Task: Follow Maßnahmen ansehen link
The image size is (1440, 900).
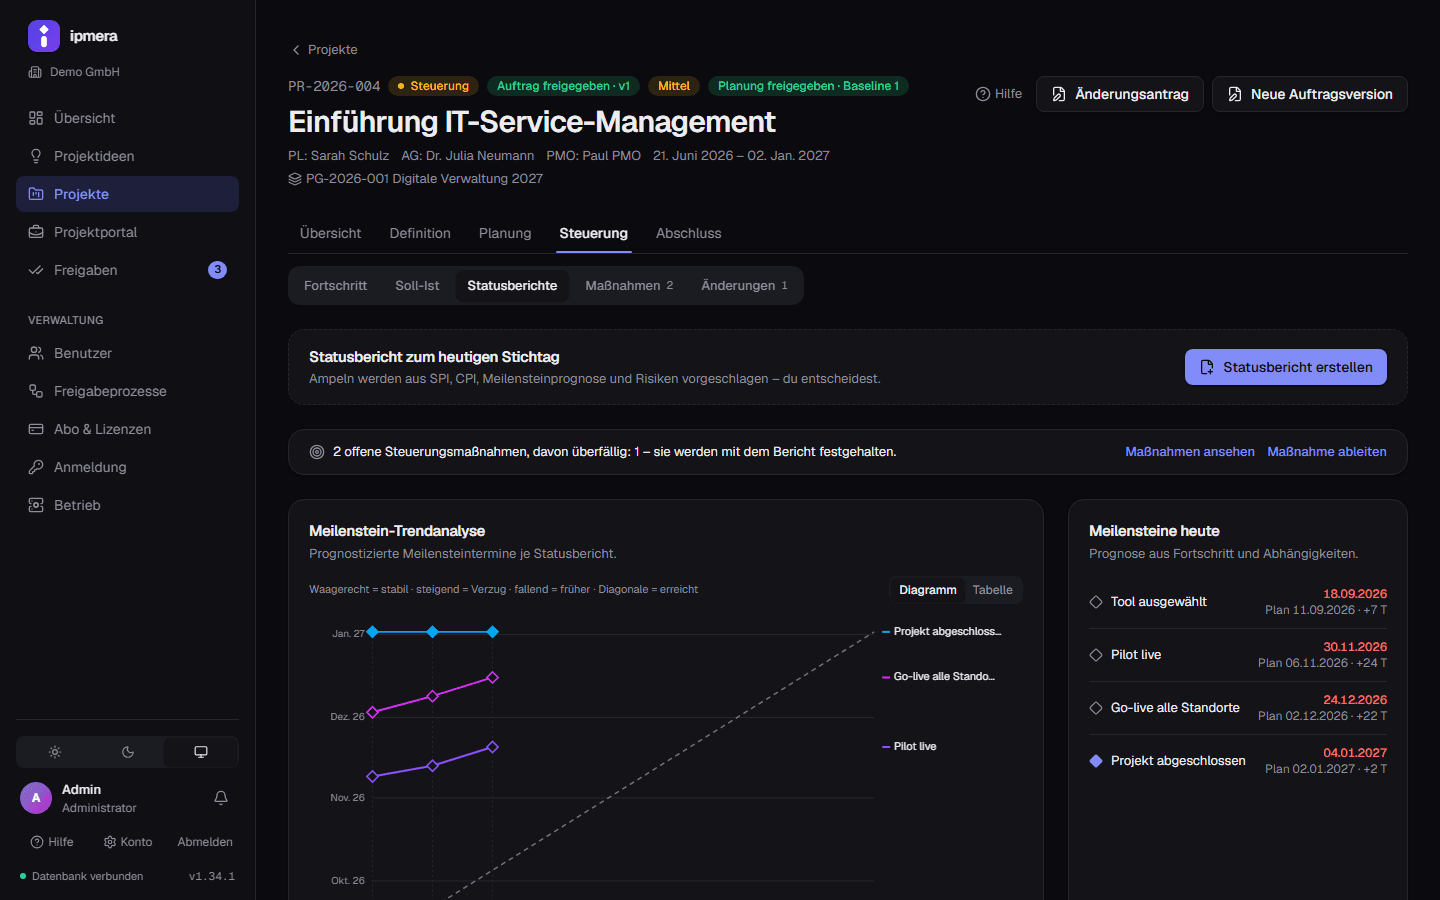Action: (1190, 452)
